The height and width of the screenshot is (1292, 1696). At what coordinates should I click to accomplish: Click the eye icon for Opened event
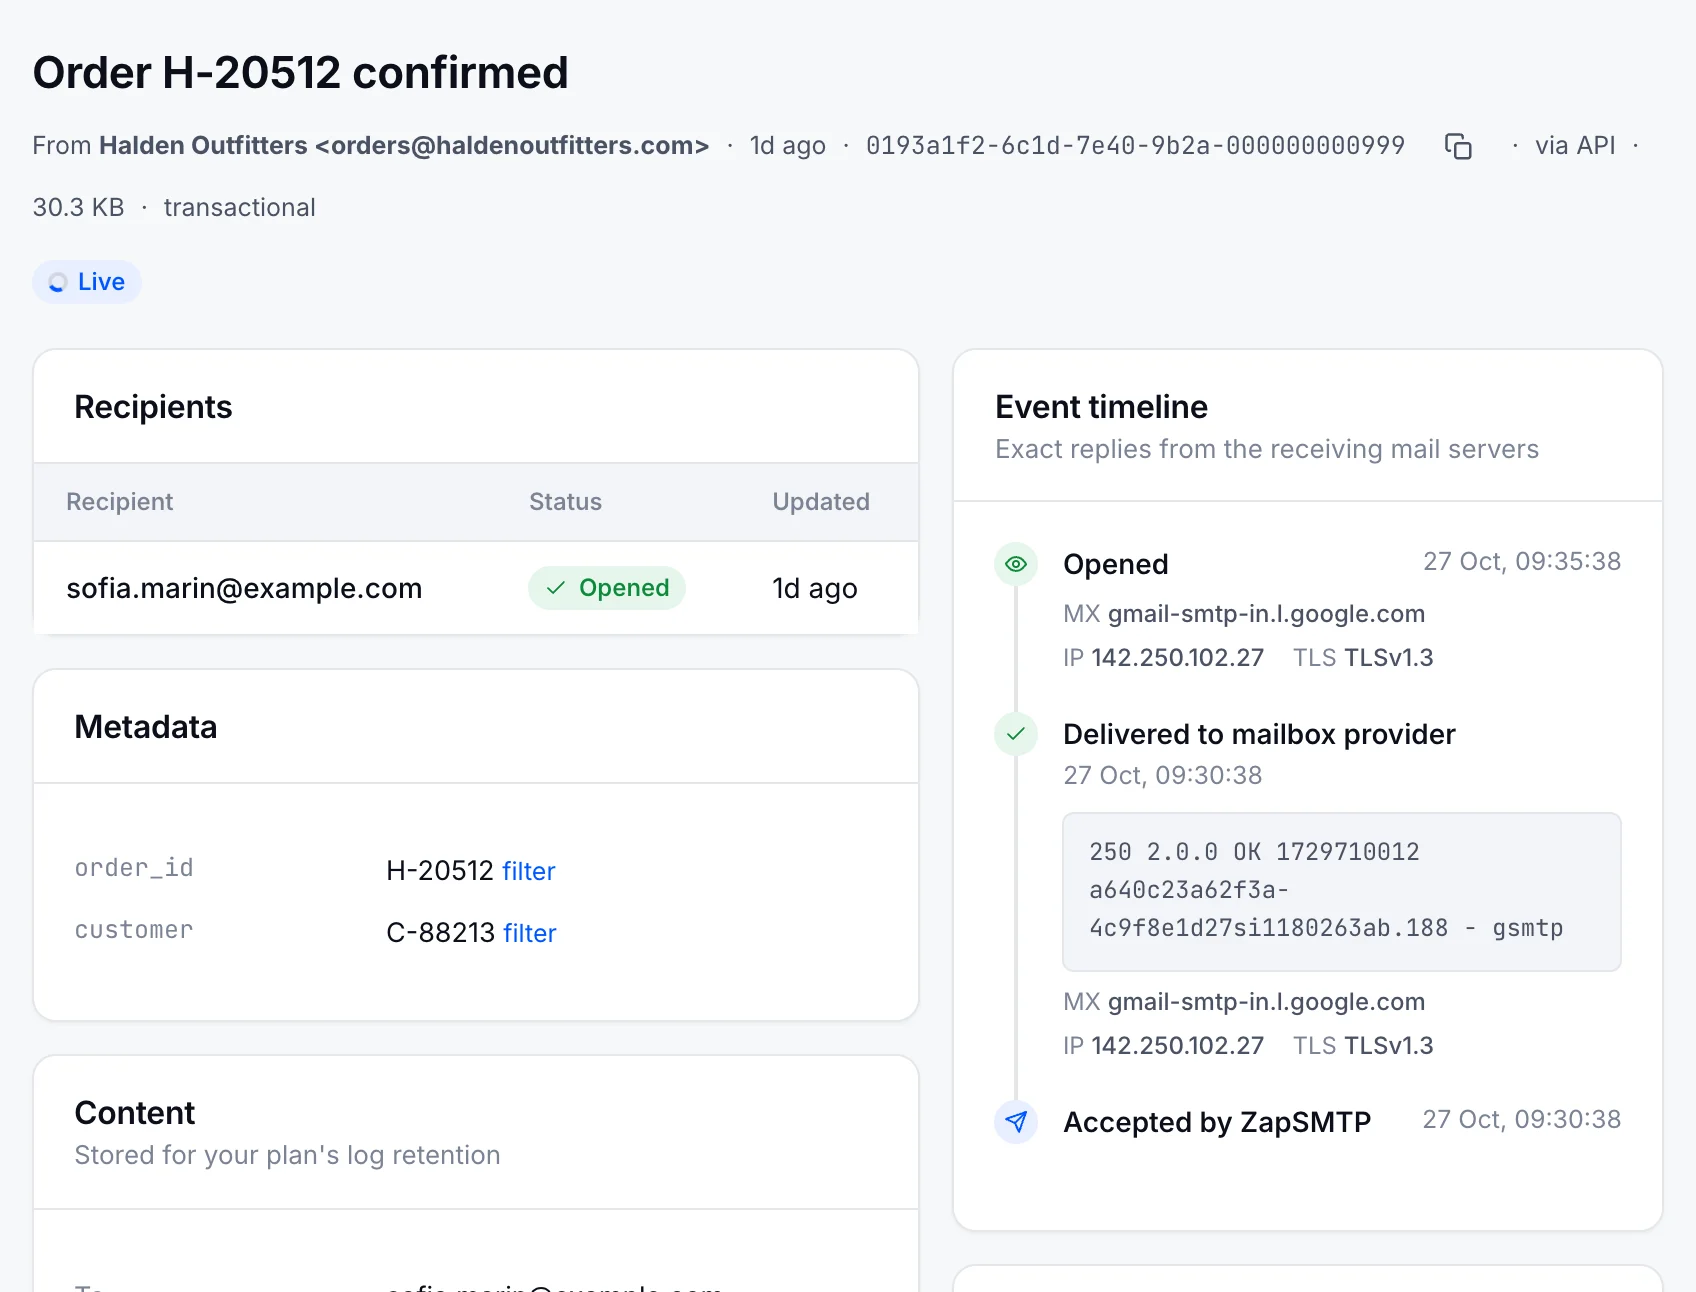click(x=1016, y=564)
